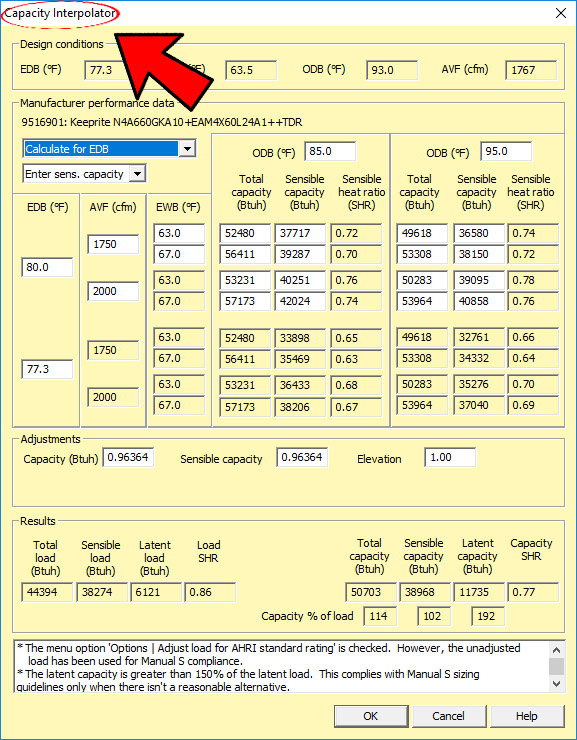The image size is (577, 740).
Task: Click the SHR cell showing 0.78
Action: click(533, 280)
